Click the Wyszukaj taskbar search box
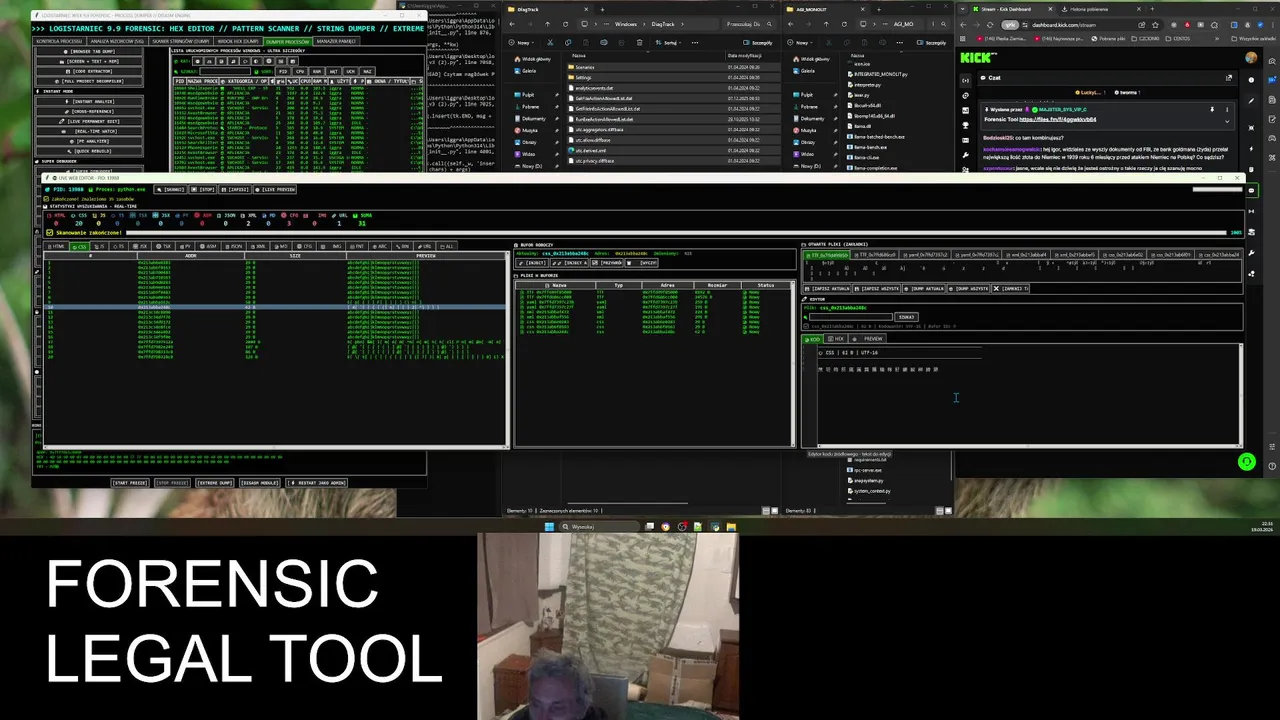 (x=598, y=526)
